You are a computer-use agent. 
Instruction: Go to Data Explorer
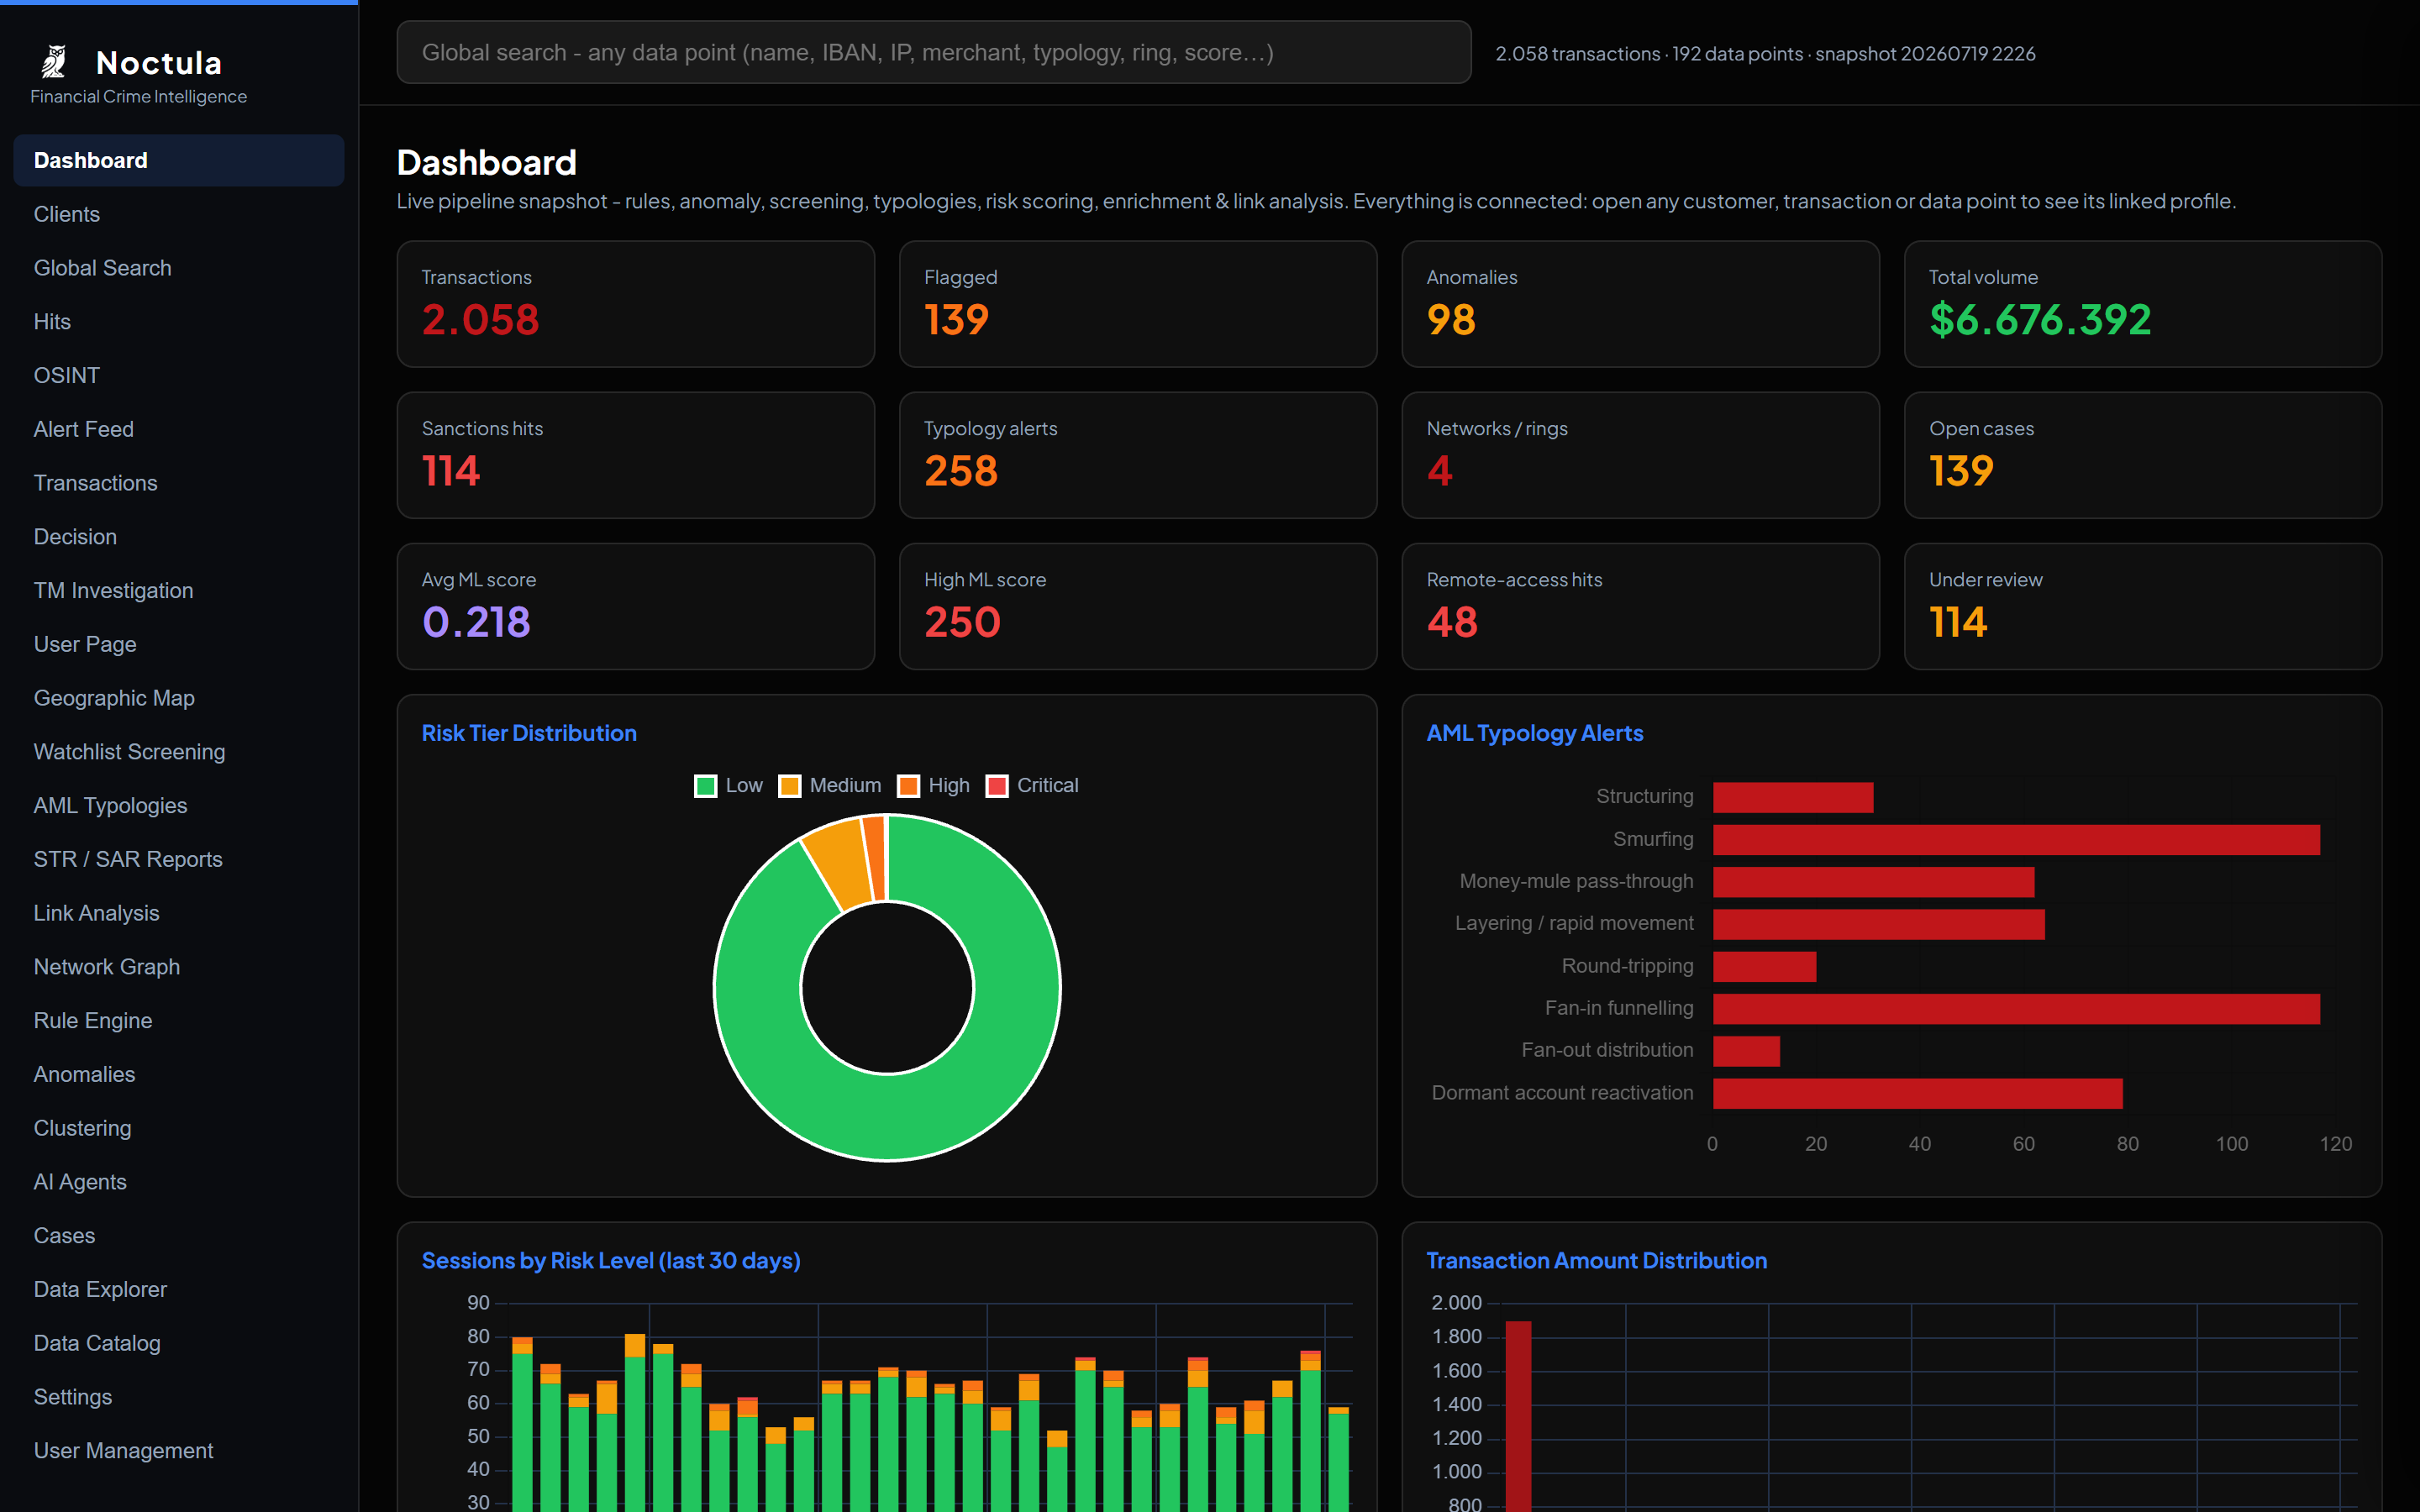point(179,1289)
